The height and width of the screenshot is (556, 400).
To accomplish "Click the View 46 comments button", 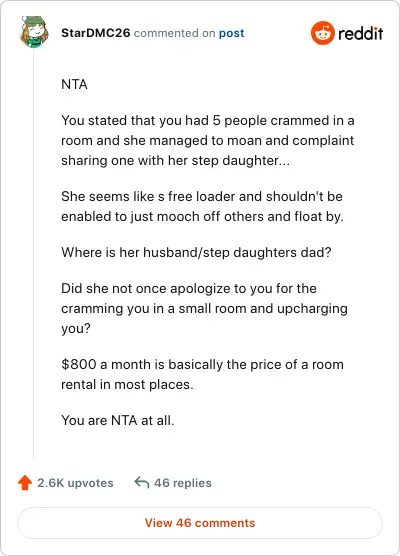I will (200, 523).
